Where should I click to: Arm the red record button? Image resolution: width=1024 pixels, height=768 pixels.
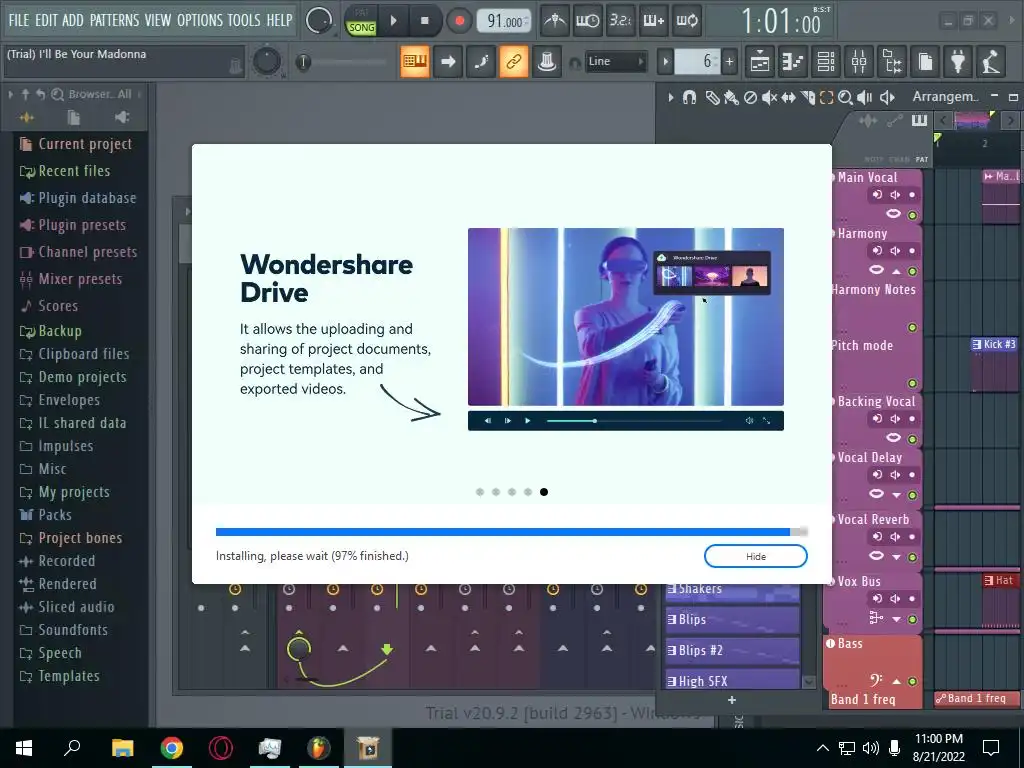(459, 21)
